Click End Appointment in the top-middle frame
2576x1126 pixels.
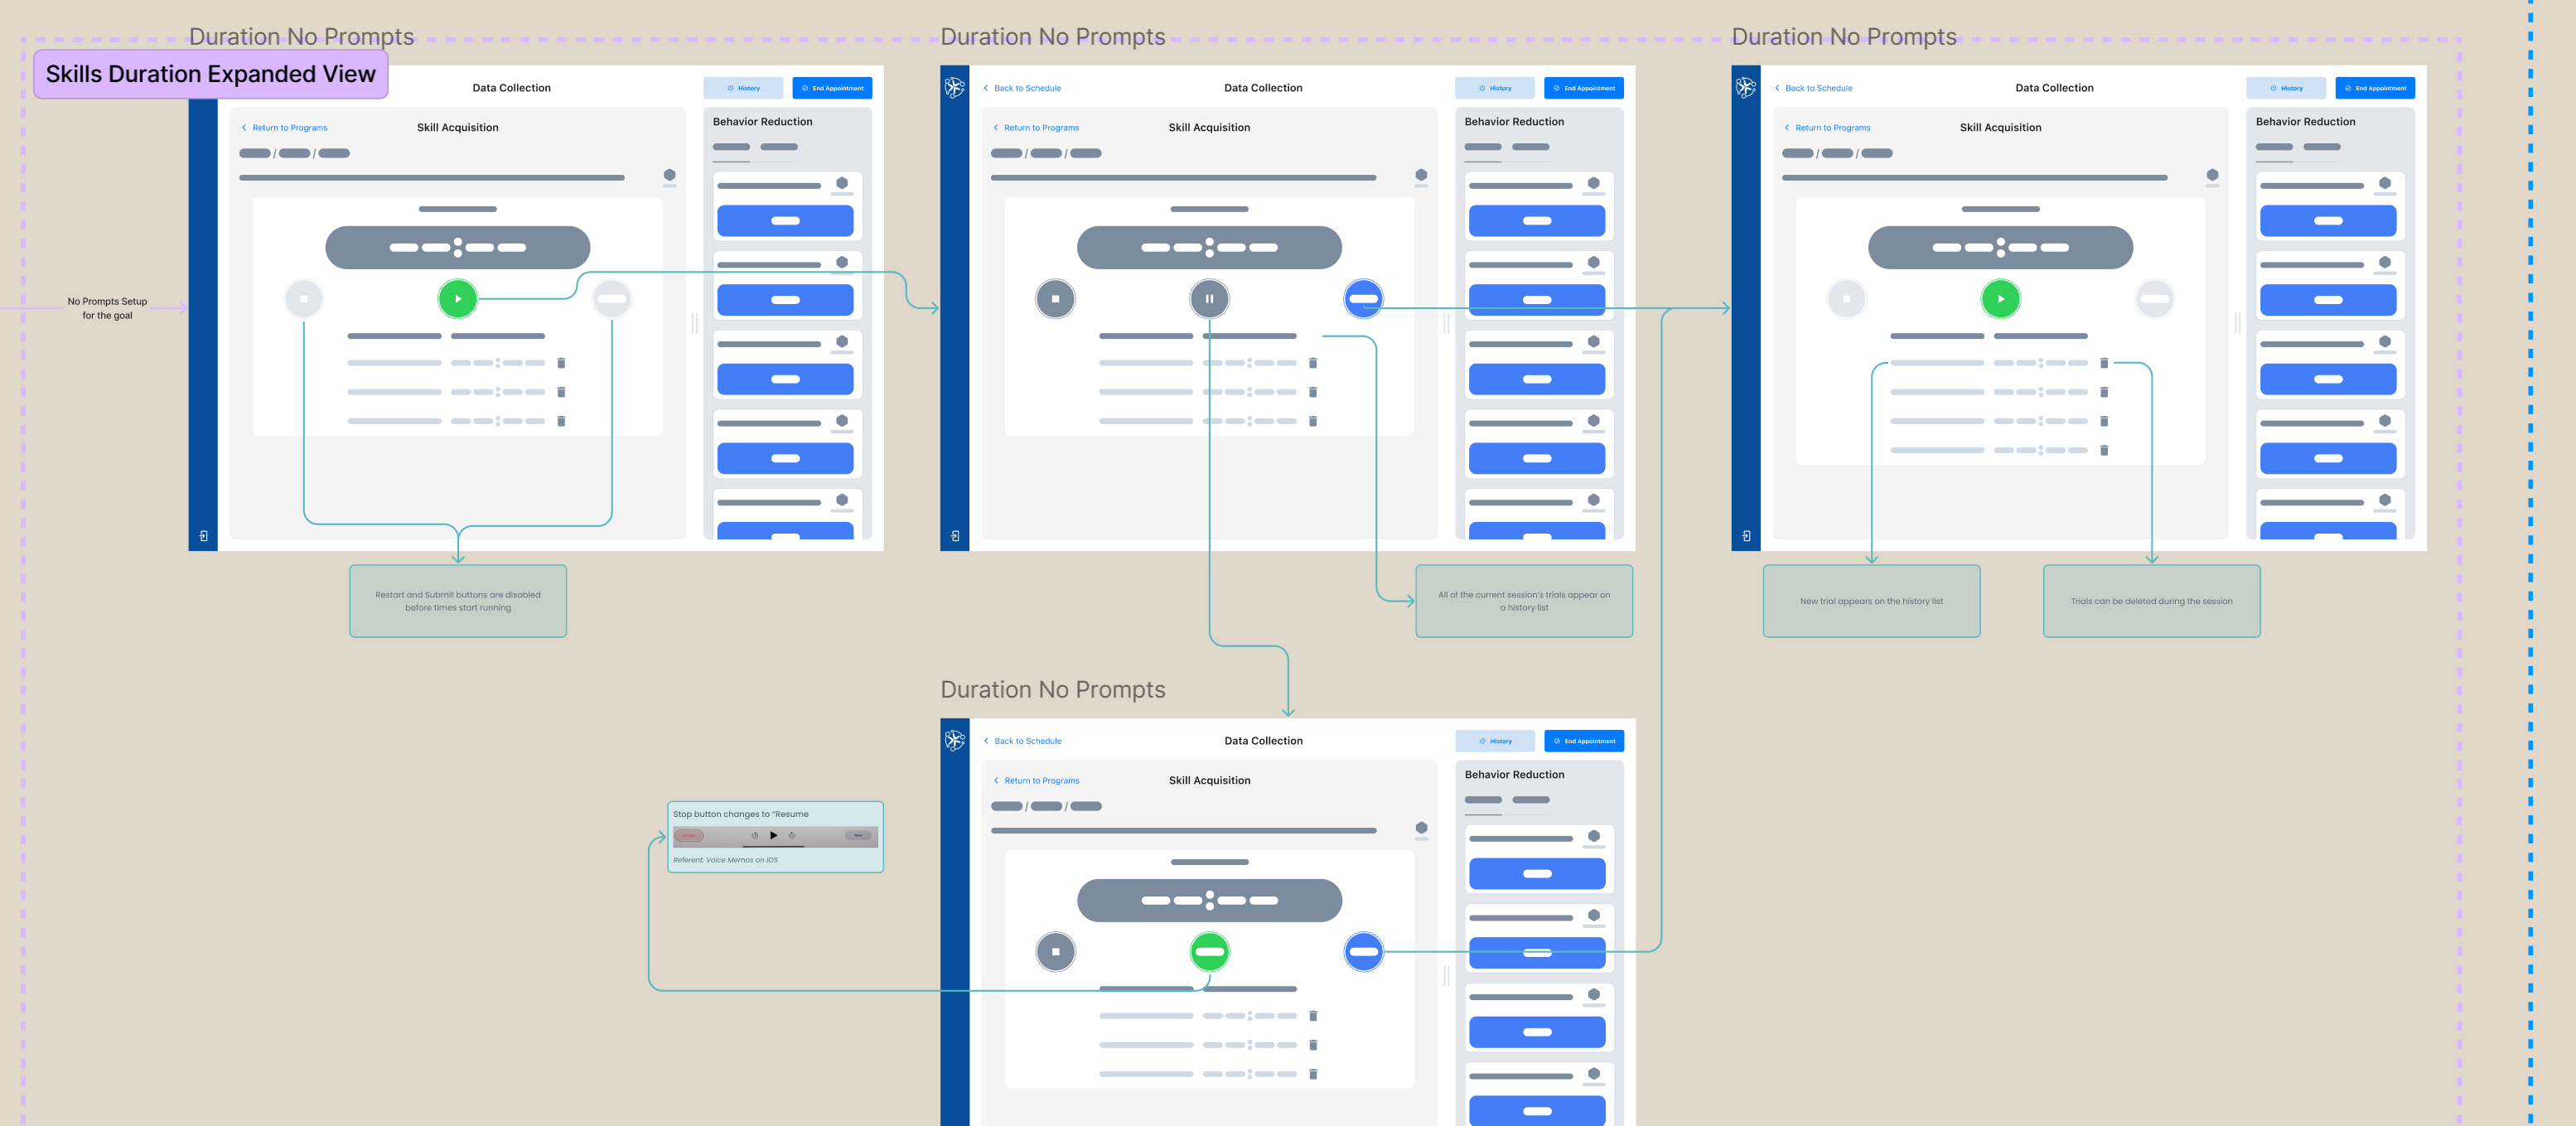(1584, 88)
